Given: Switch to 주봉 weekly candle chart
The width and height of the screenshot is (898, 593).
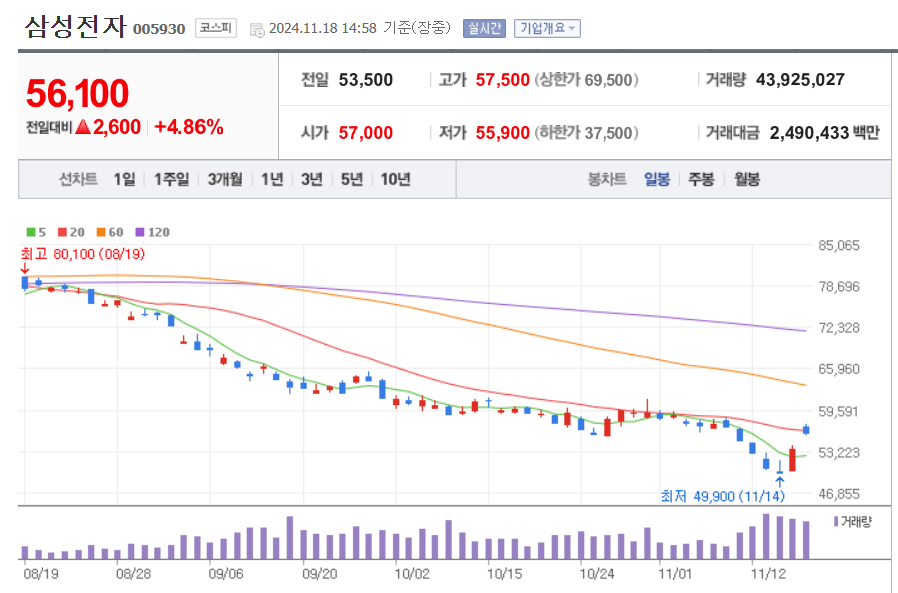Looking at the screenshot, I should point(701,179).
